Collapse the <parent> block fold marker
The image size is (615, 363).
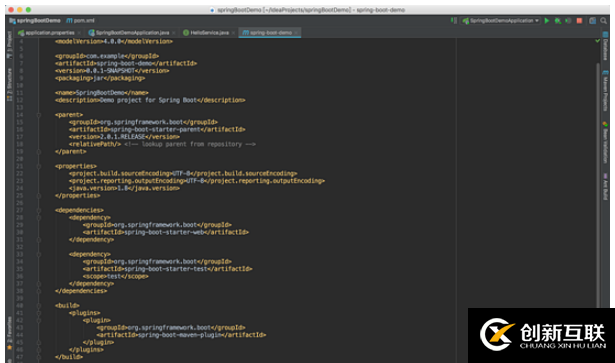(39, 115)
